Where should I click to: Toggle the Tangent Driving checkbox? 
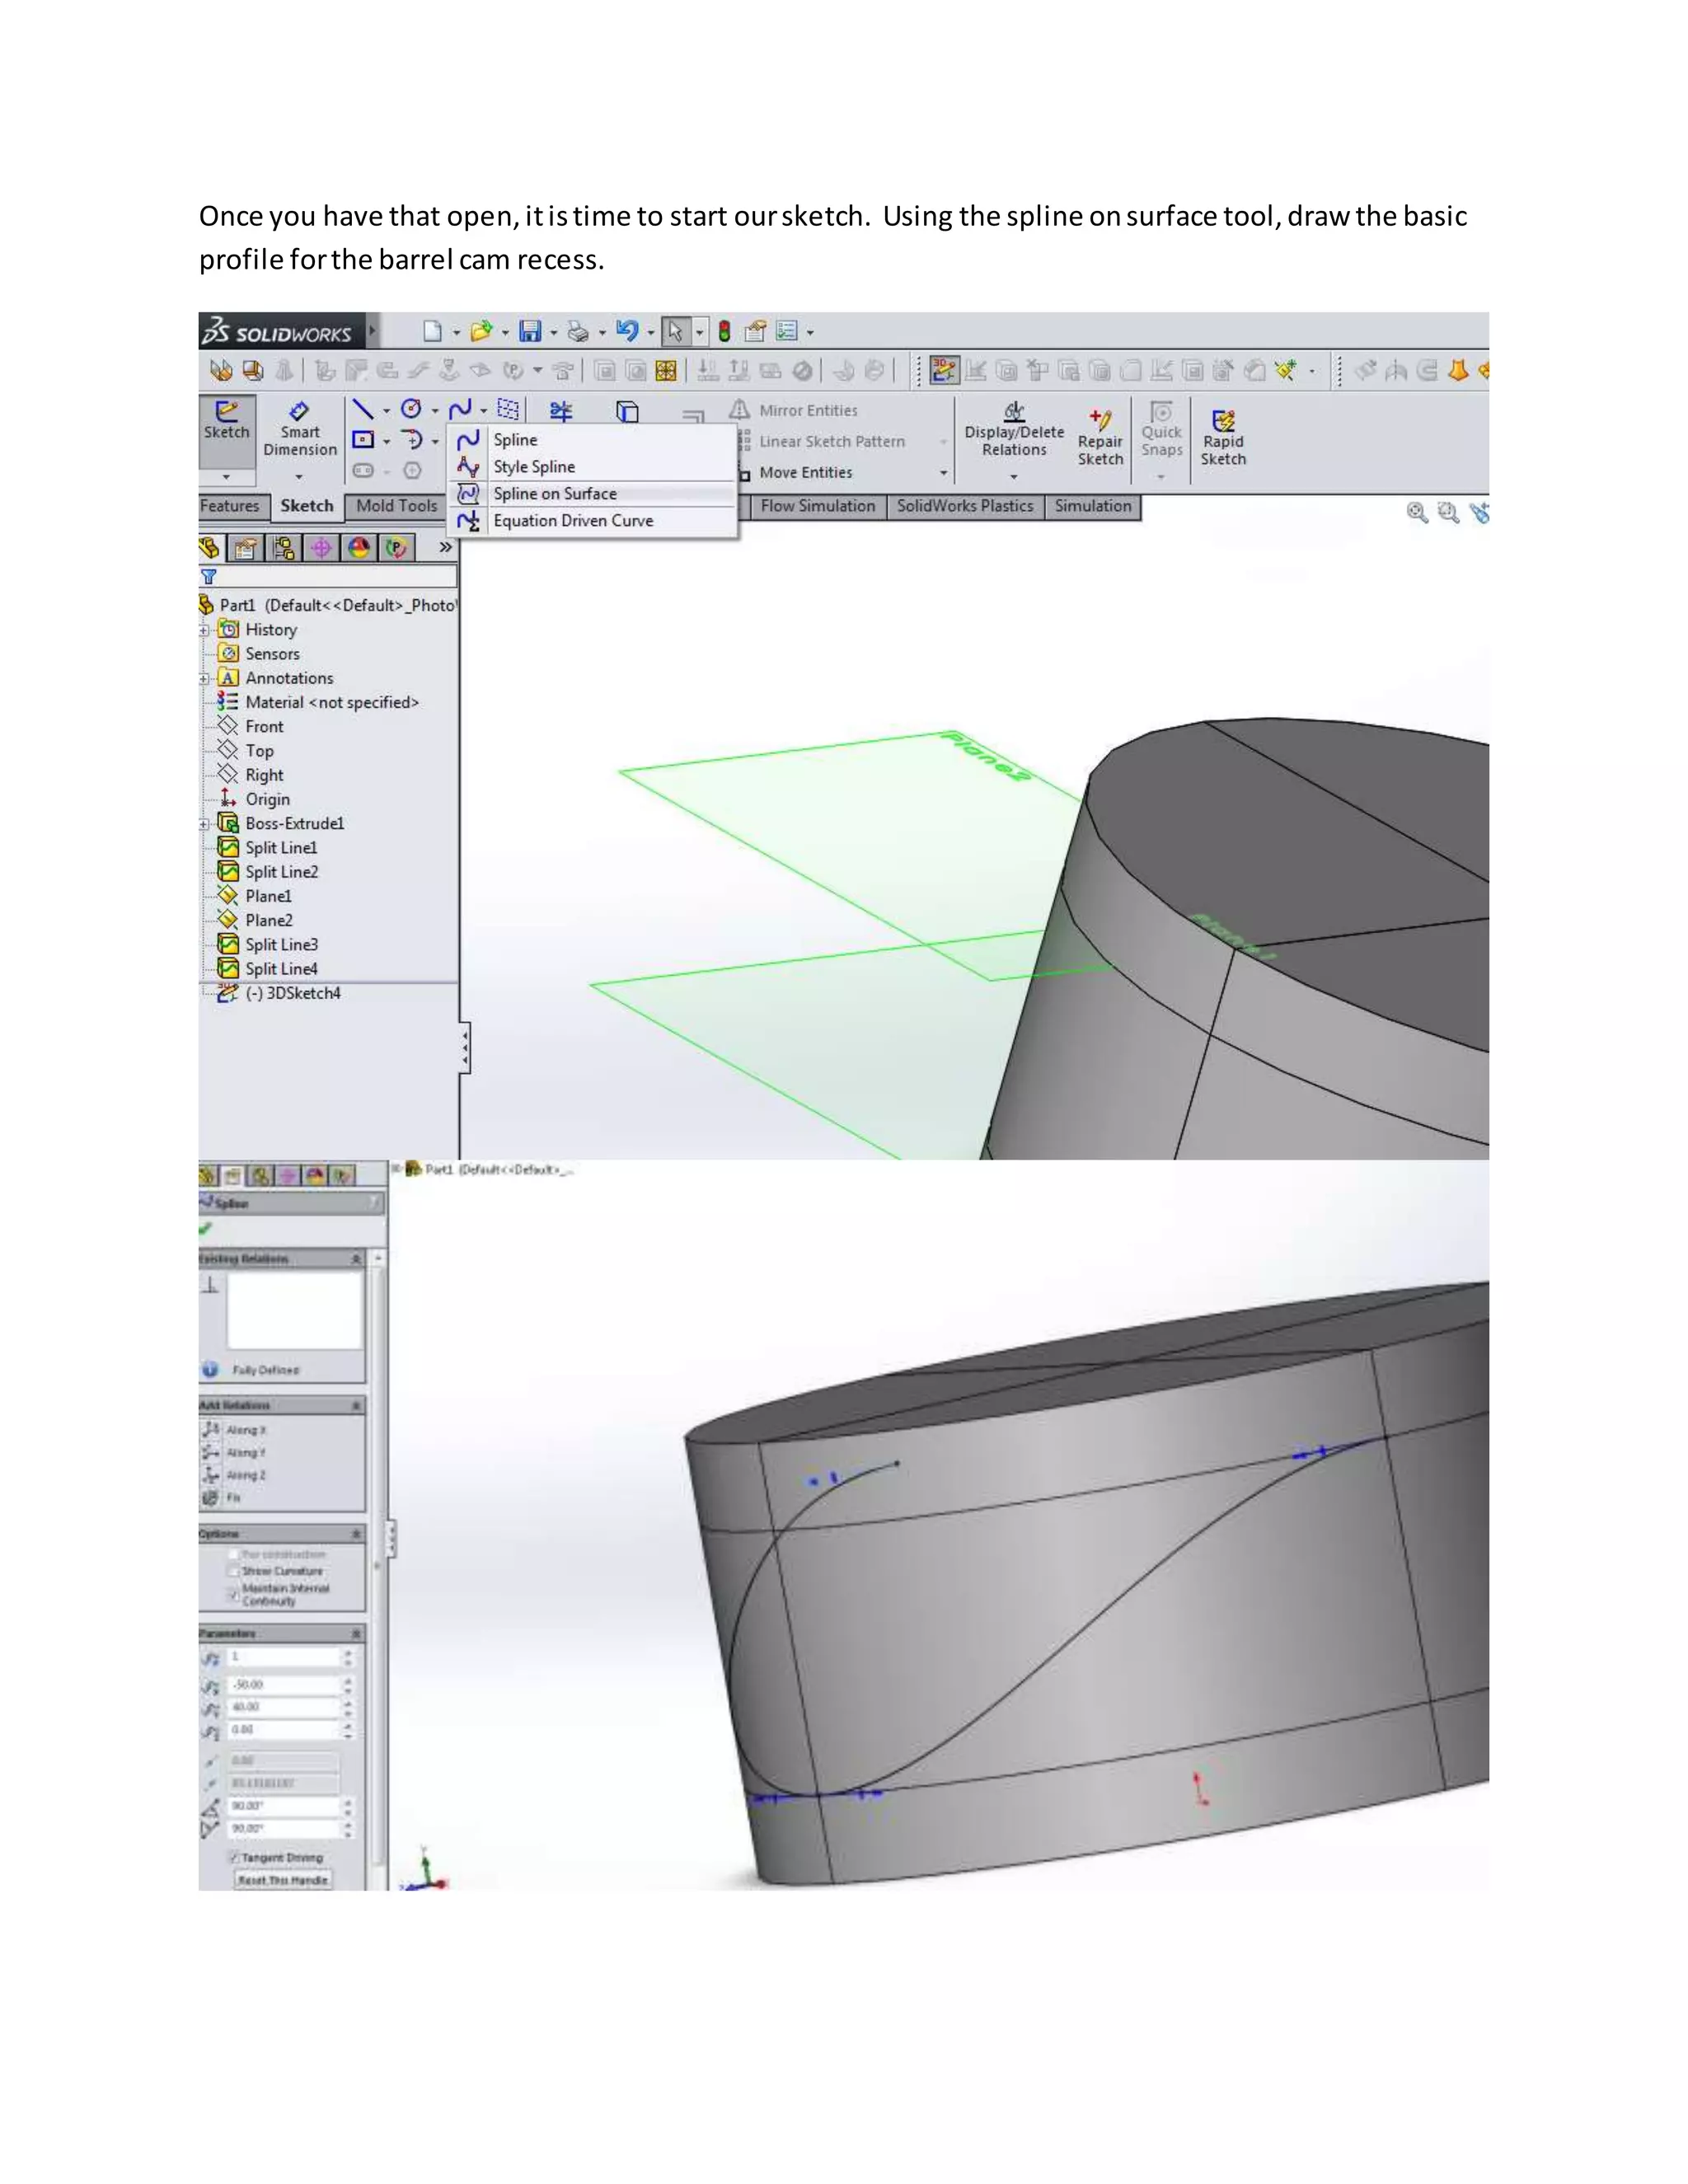pos(235,1857)
